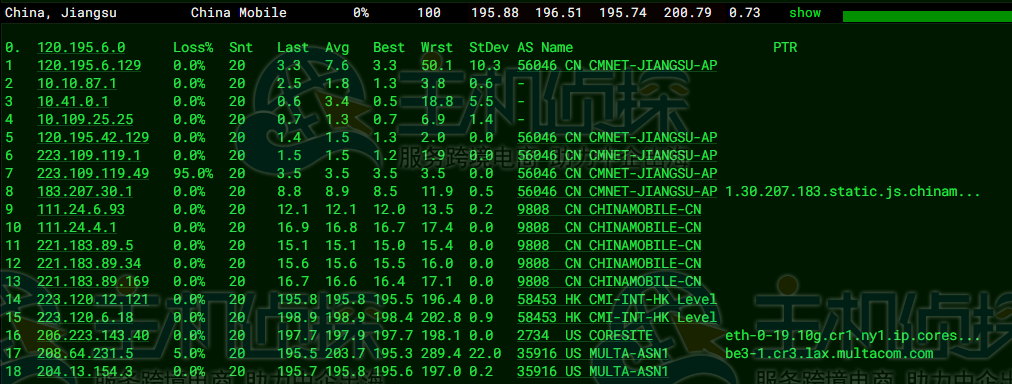Select hop address 10.41.0.1
Image resolution: width=1012 pixels, height=384 pixels.
73,101
